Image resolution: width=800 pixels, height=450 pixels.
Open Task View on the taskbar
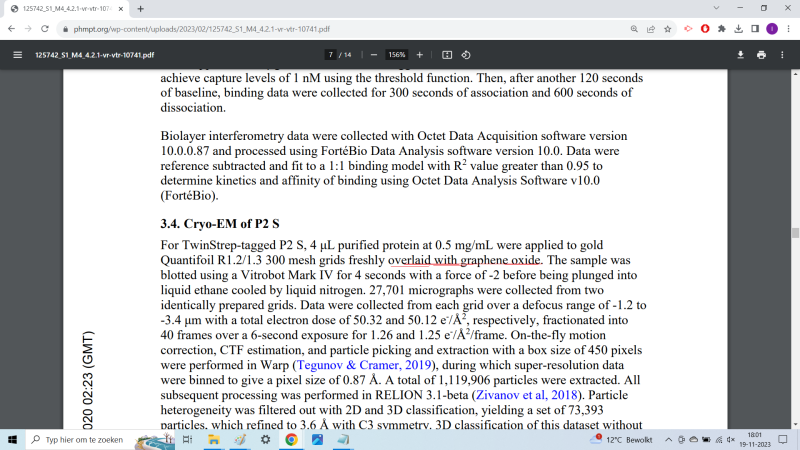click(187, 439)
